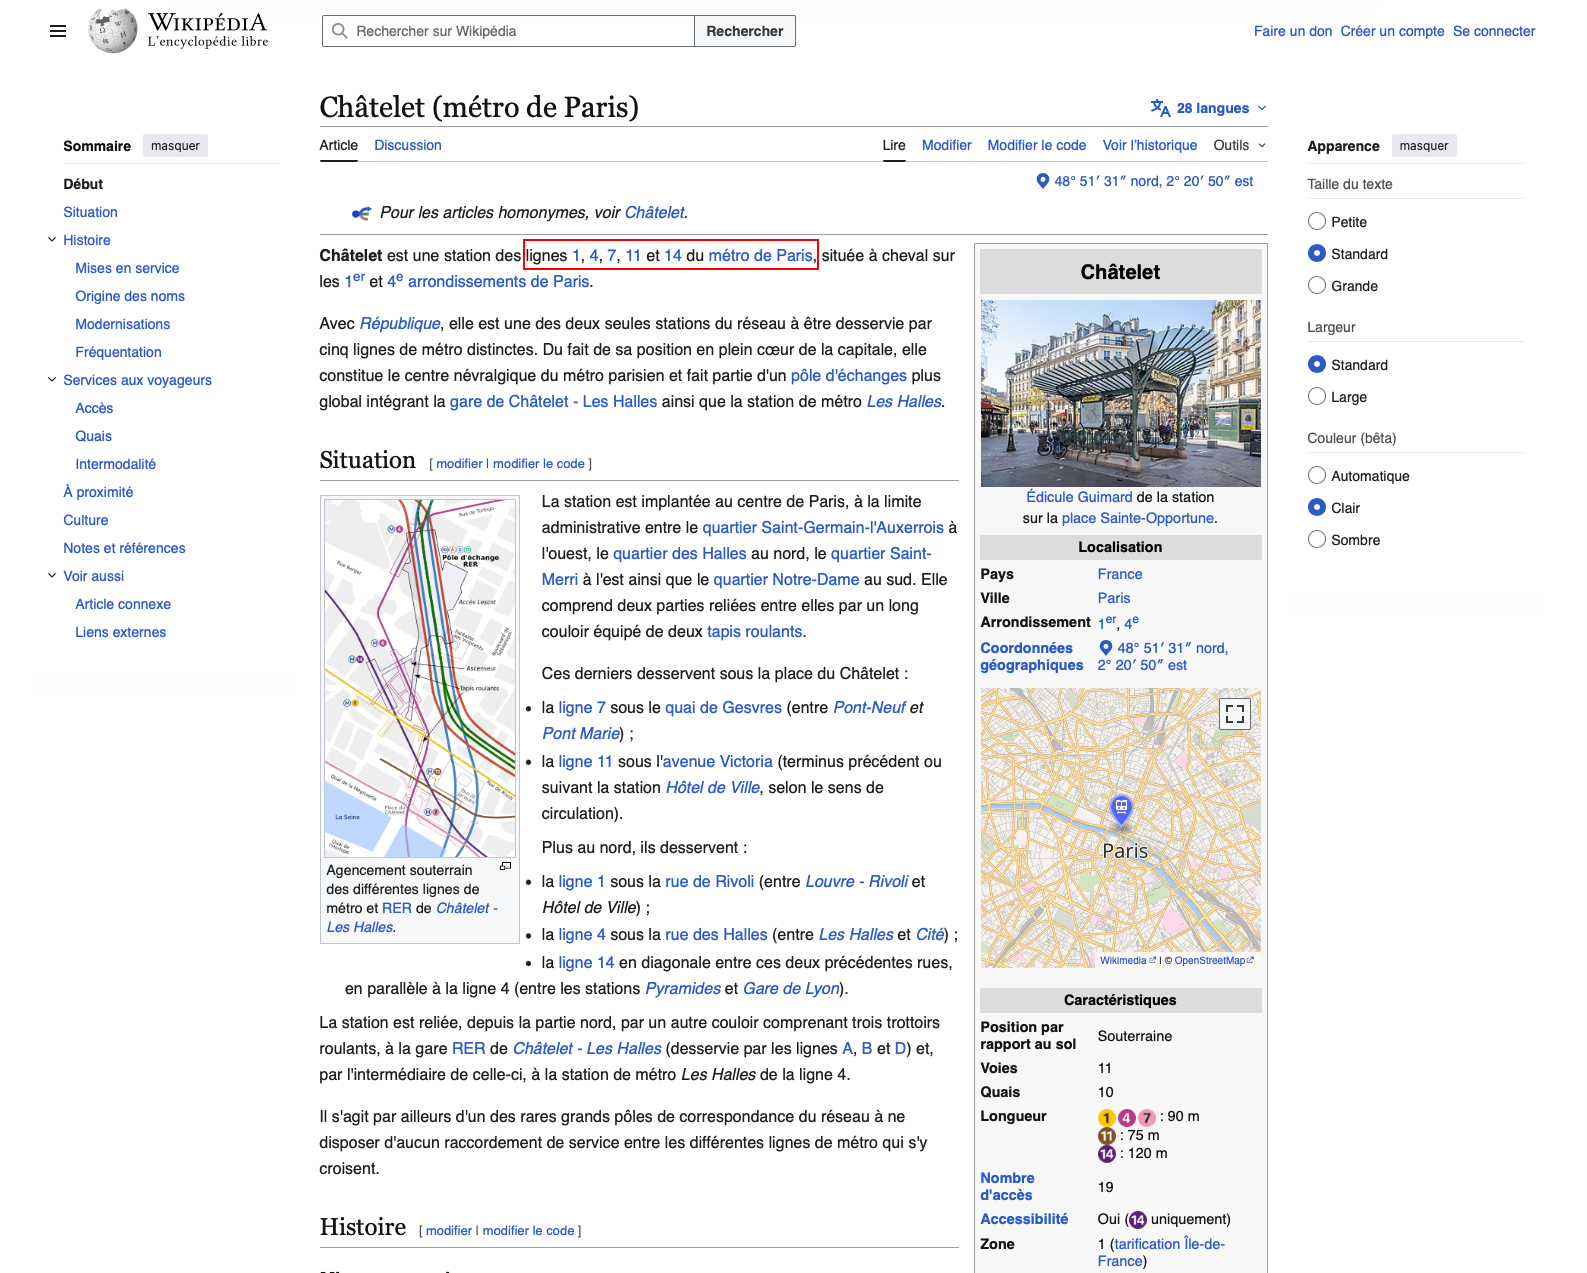Open Voir l'historique tab

point(1150,145)
